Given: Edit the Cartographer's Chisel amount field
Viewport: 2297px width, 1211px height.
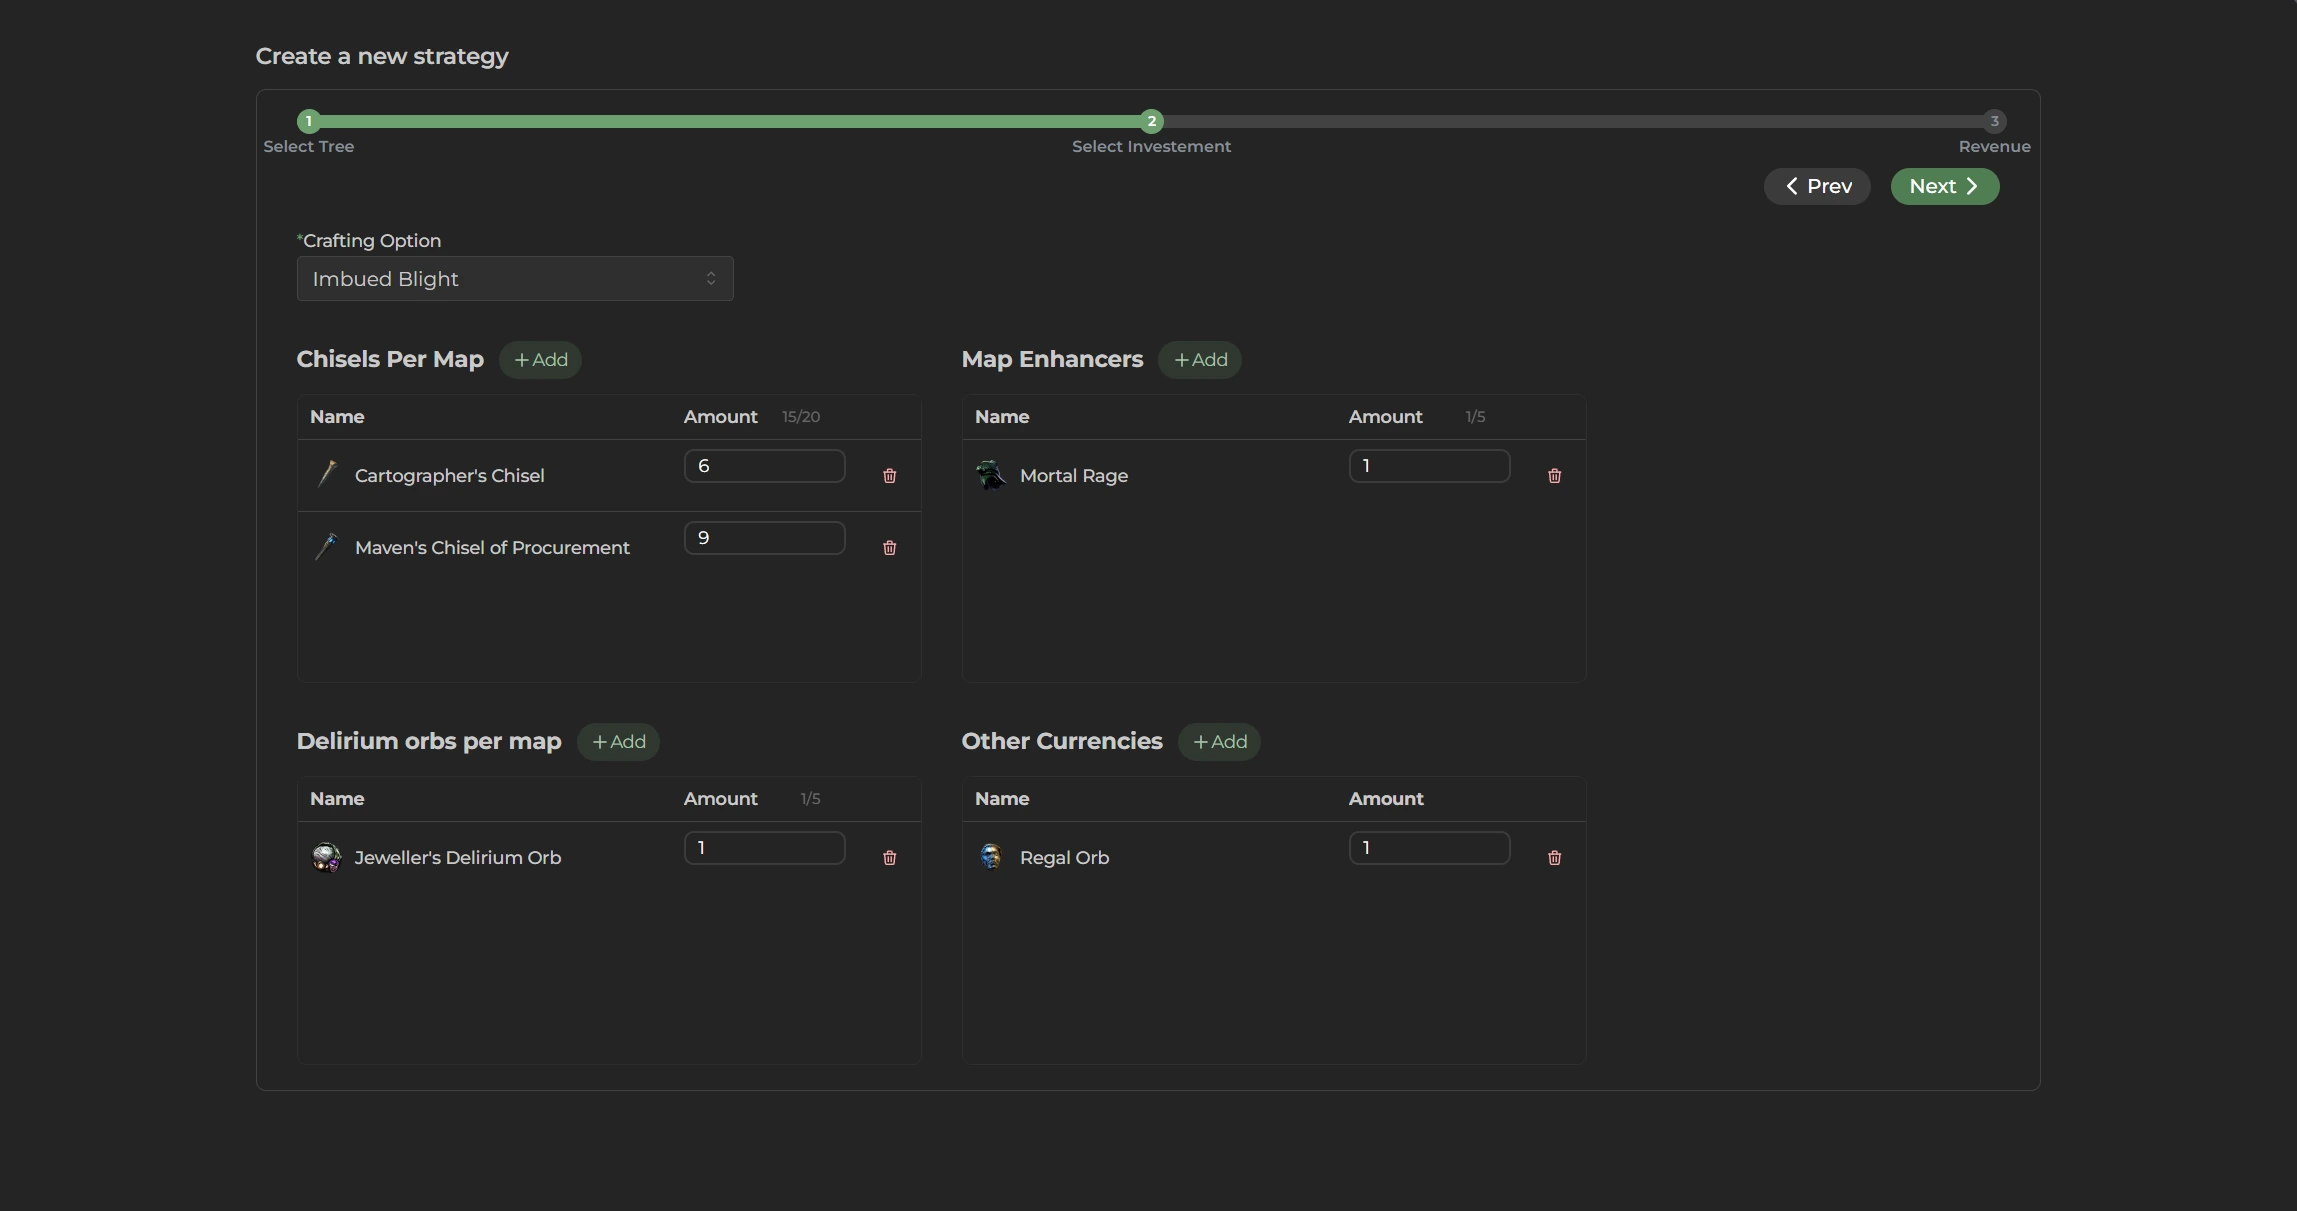Looking at the screenshot, I should 764,466.
